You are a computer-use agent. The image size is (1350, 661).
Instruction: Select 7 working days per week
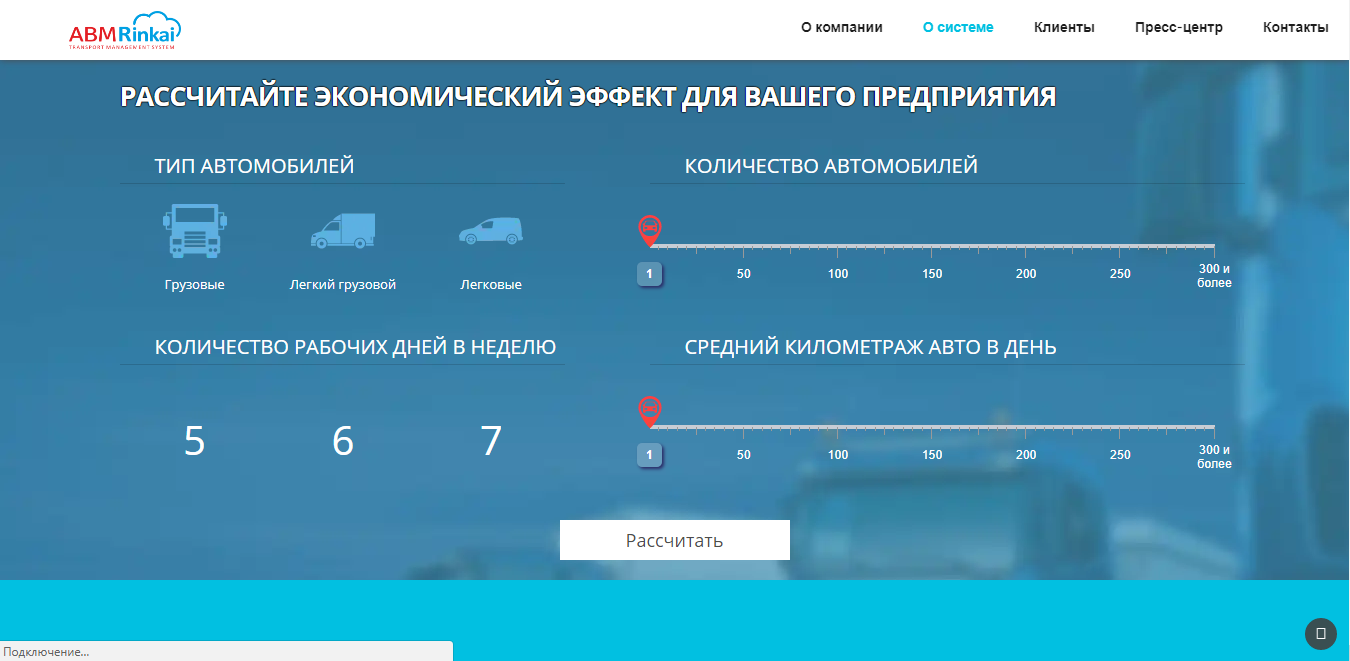click(489, 440)
